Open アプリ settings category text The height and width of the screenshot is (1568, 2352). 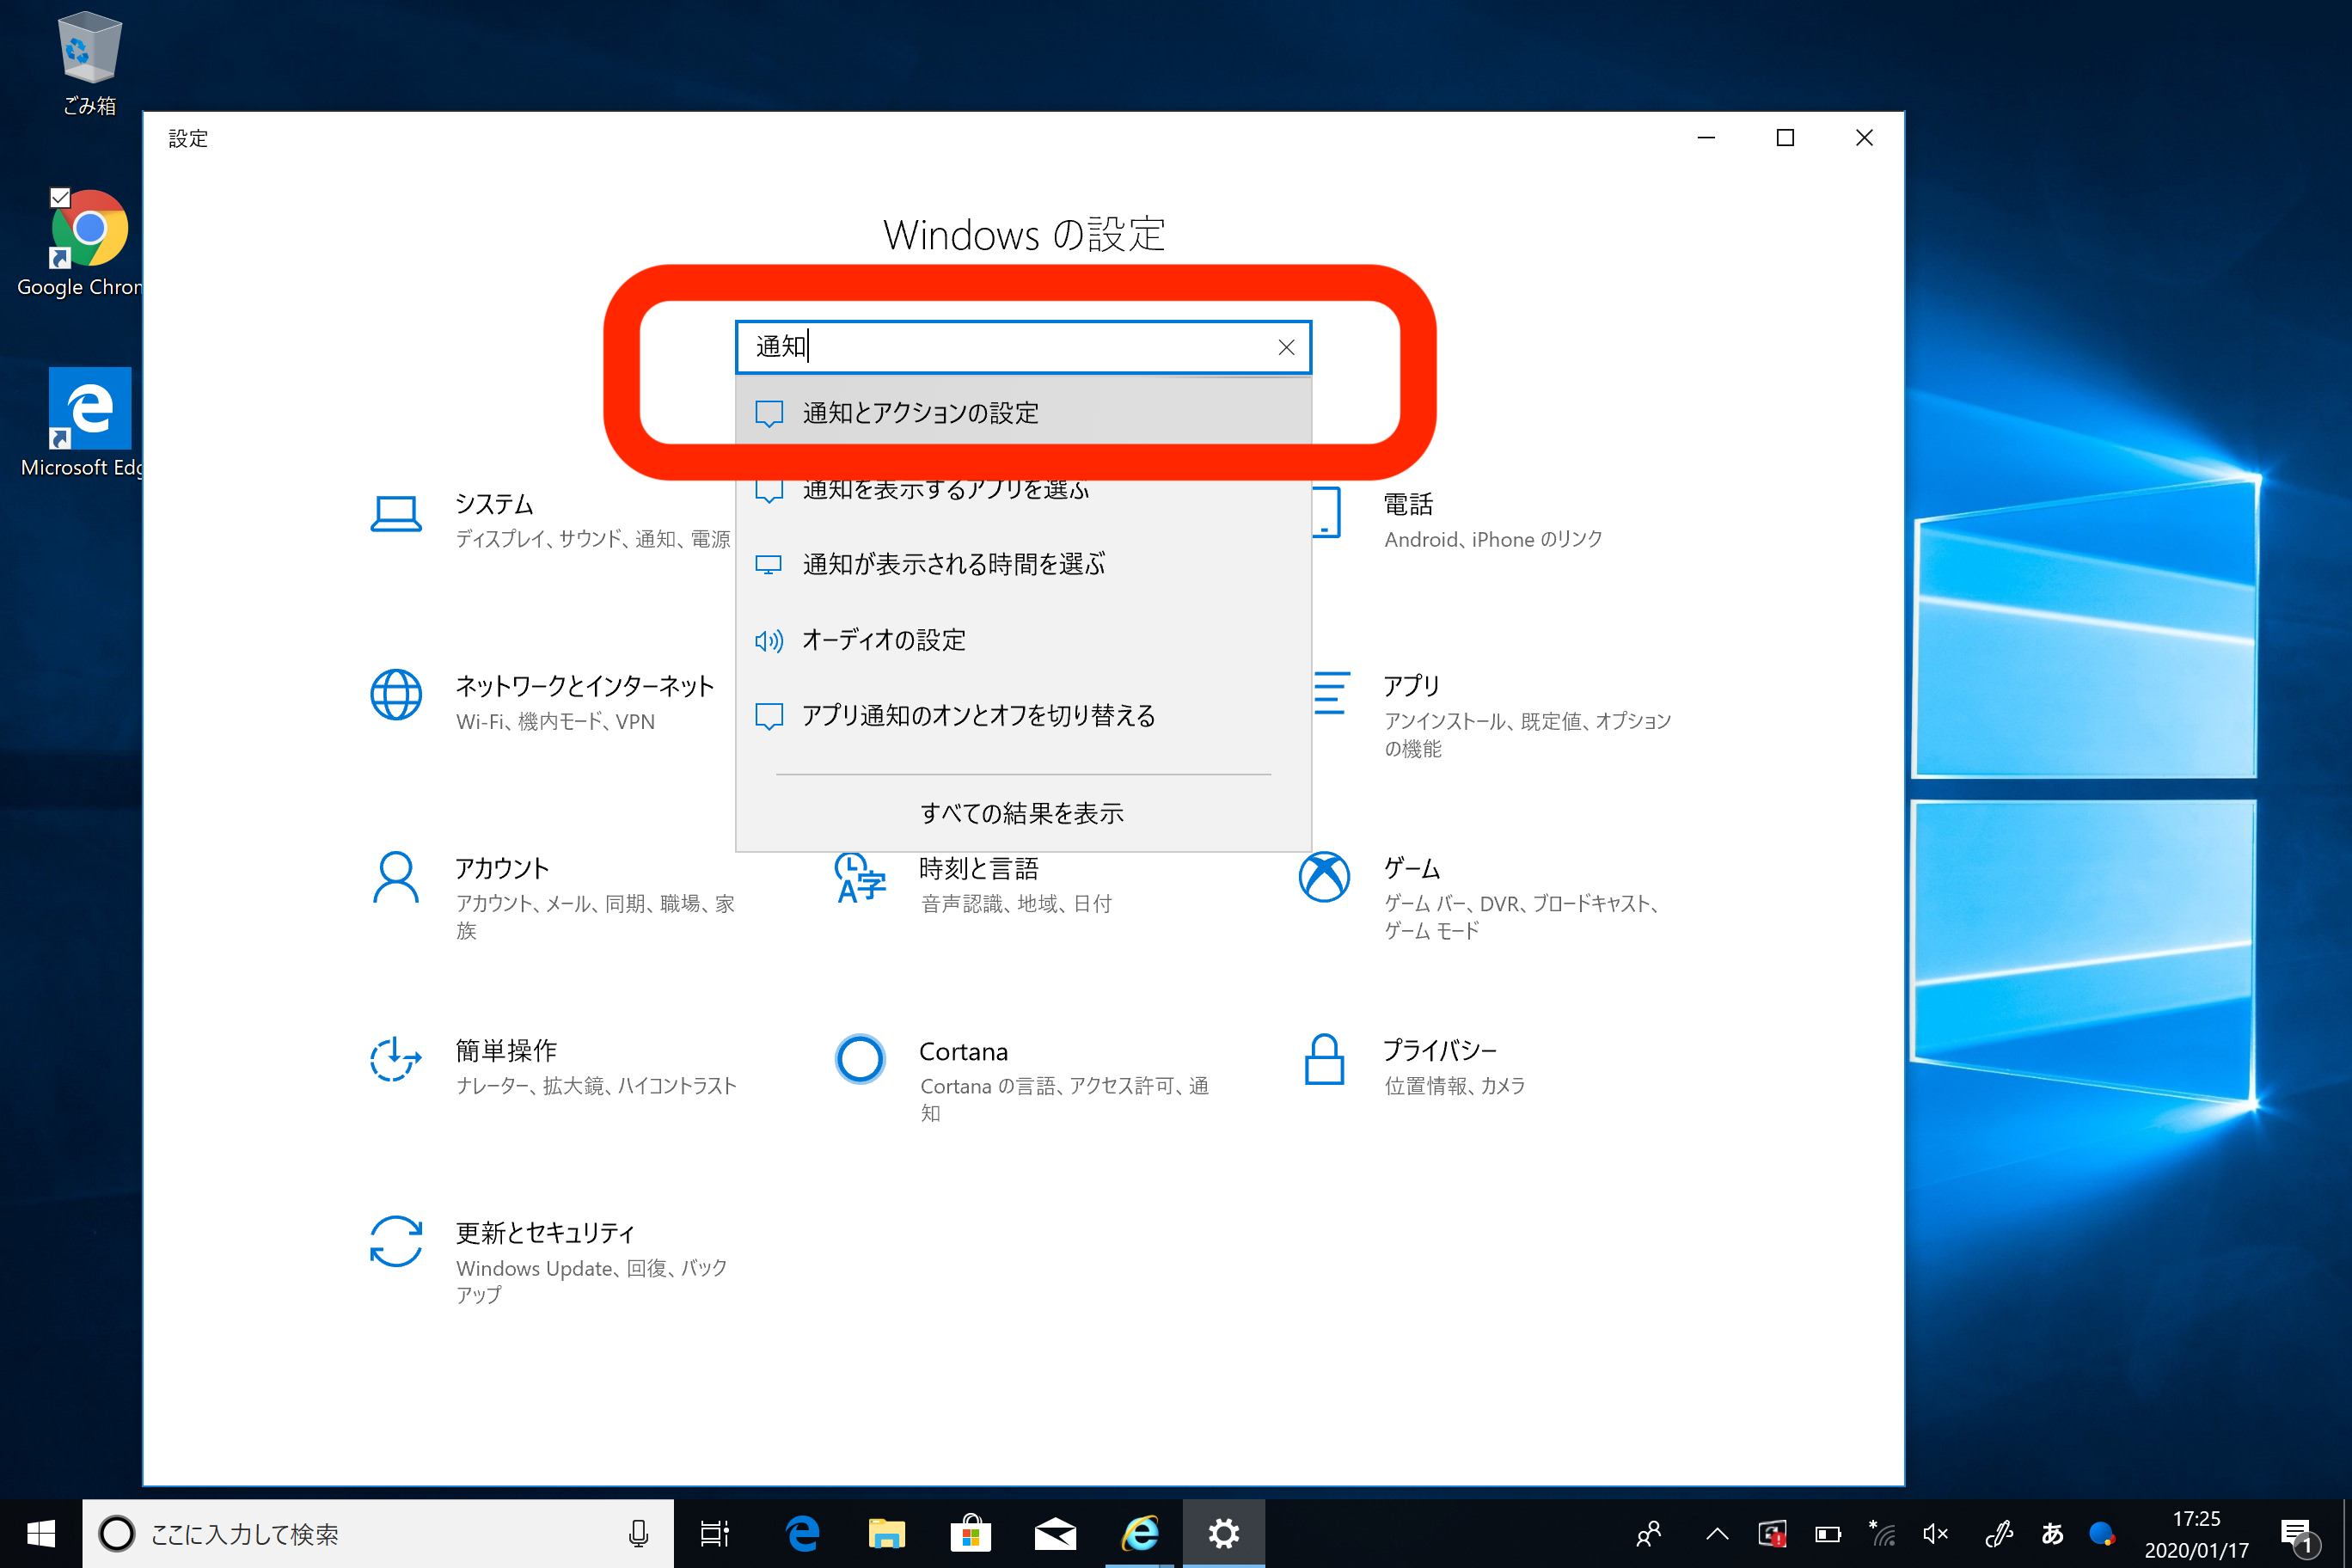[1411, 686]
